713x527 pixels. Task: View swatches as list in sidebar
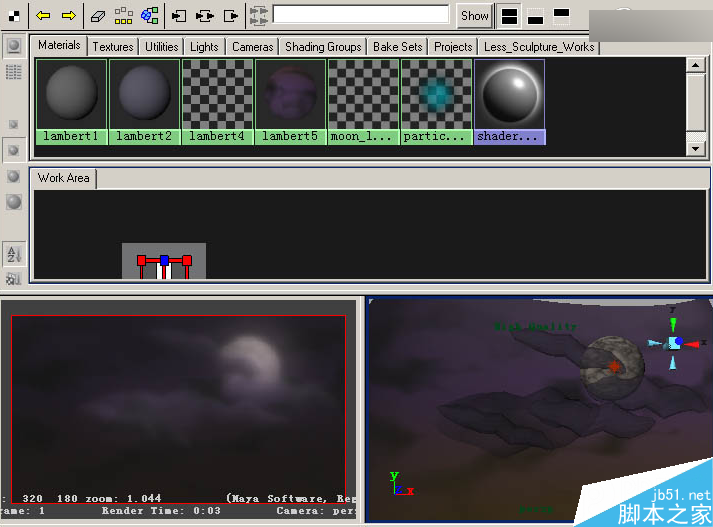pyautogui.click(x=14, y=72)
